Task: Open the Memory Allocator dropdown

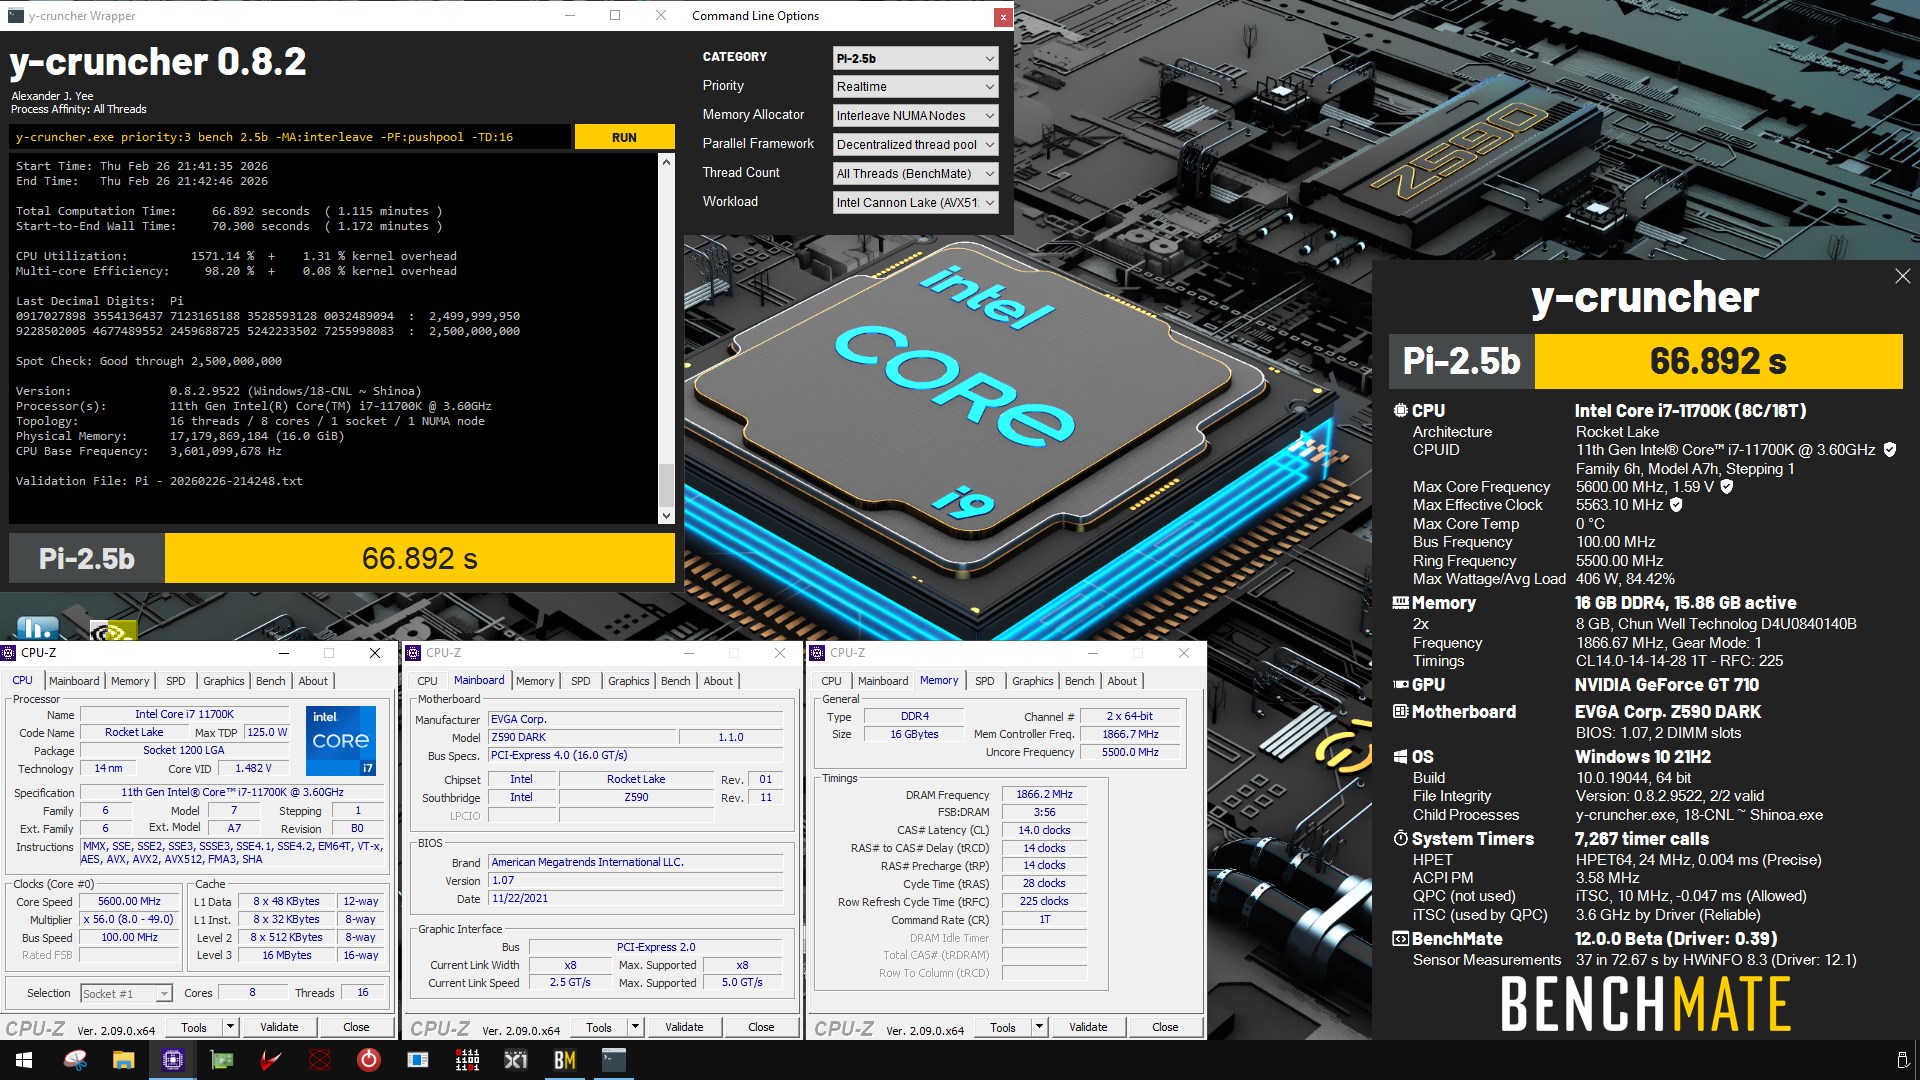Action: pos(915,116)
